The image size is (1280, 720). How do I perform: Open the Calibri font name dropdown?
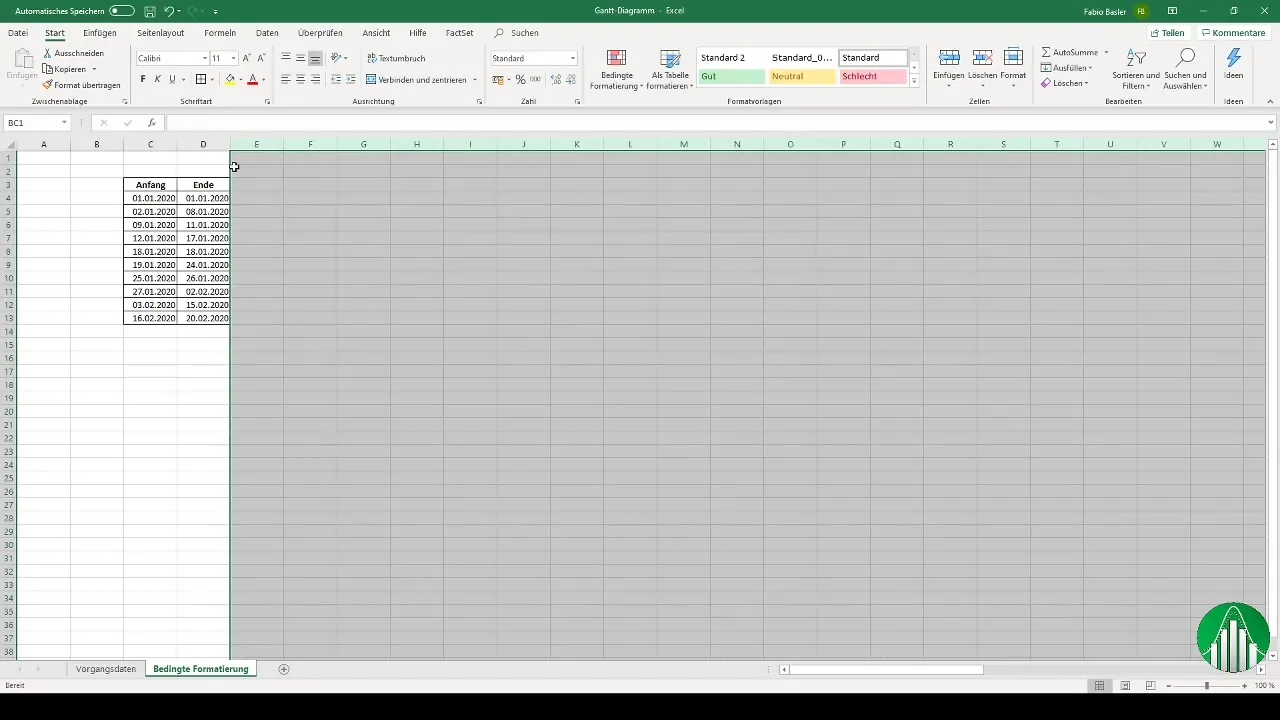pyautogui.click(x=204, y=59)
